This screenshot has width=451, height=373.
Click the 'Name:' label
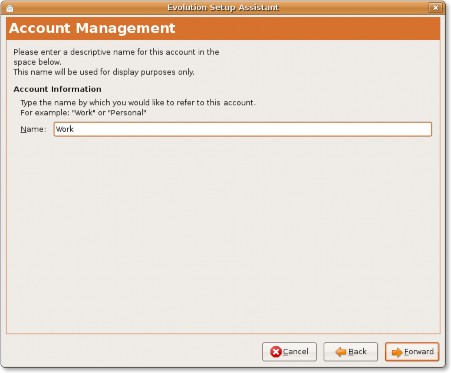point(33,129)
